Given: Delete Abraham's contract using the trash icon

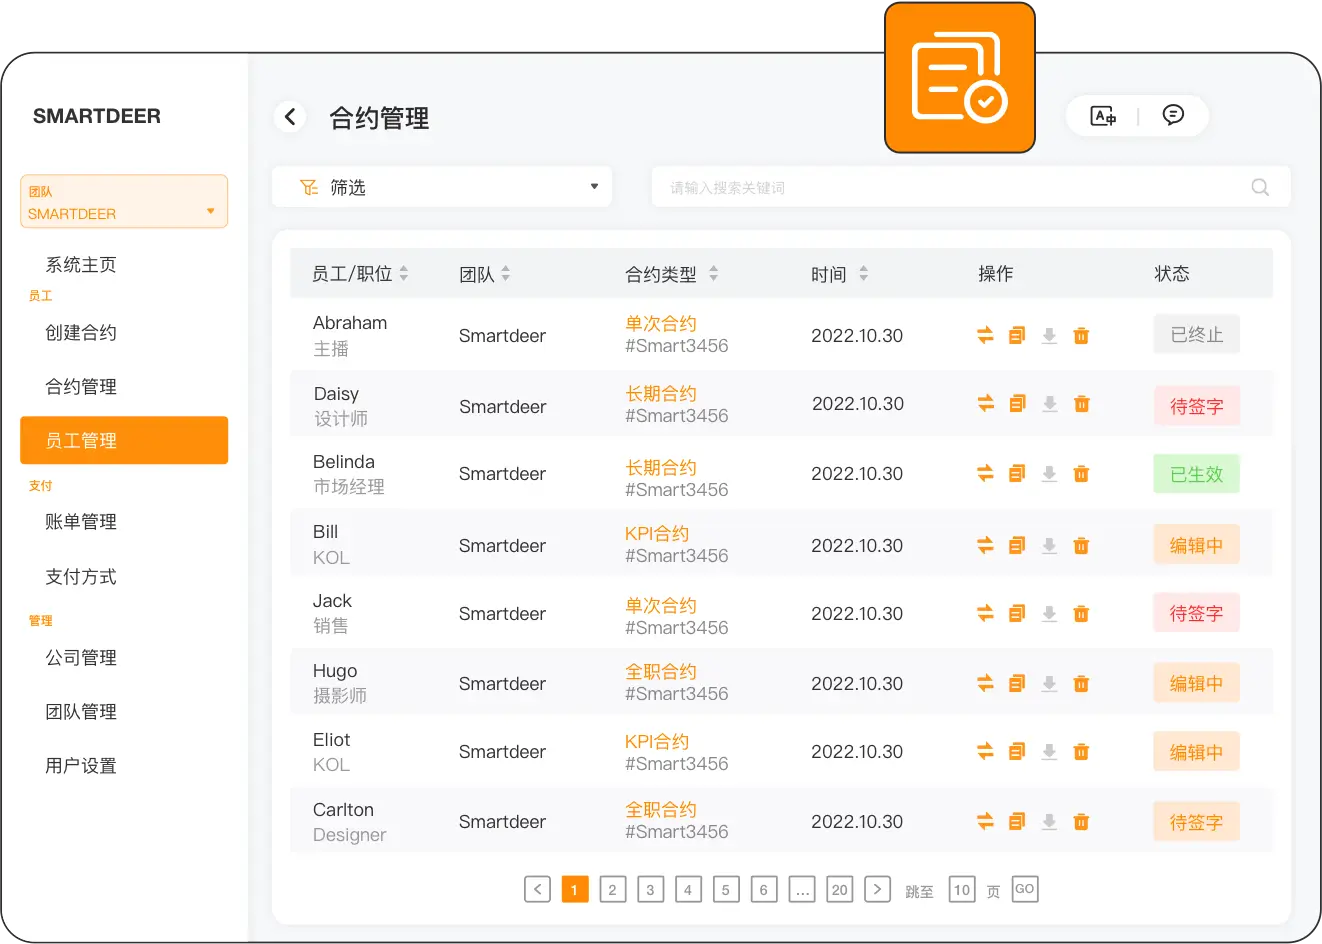Looking at the screenshot, I should pyautogui.click(x=1081, y=335).
